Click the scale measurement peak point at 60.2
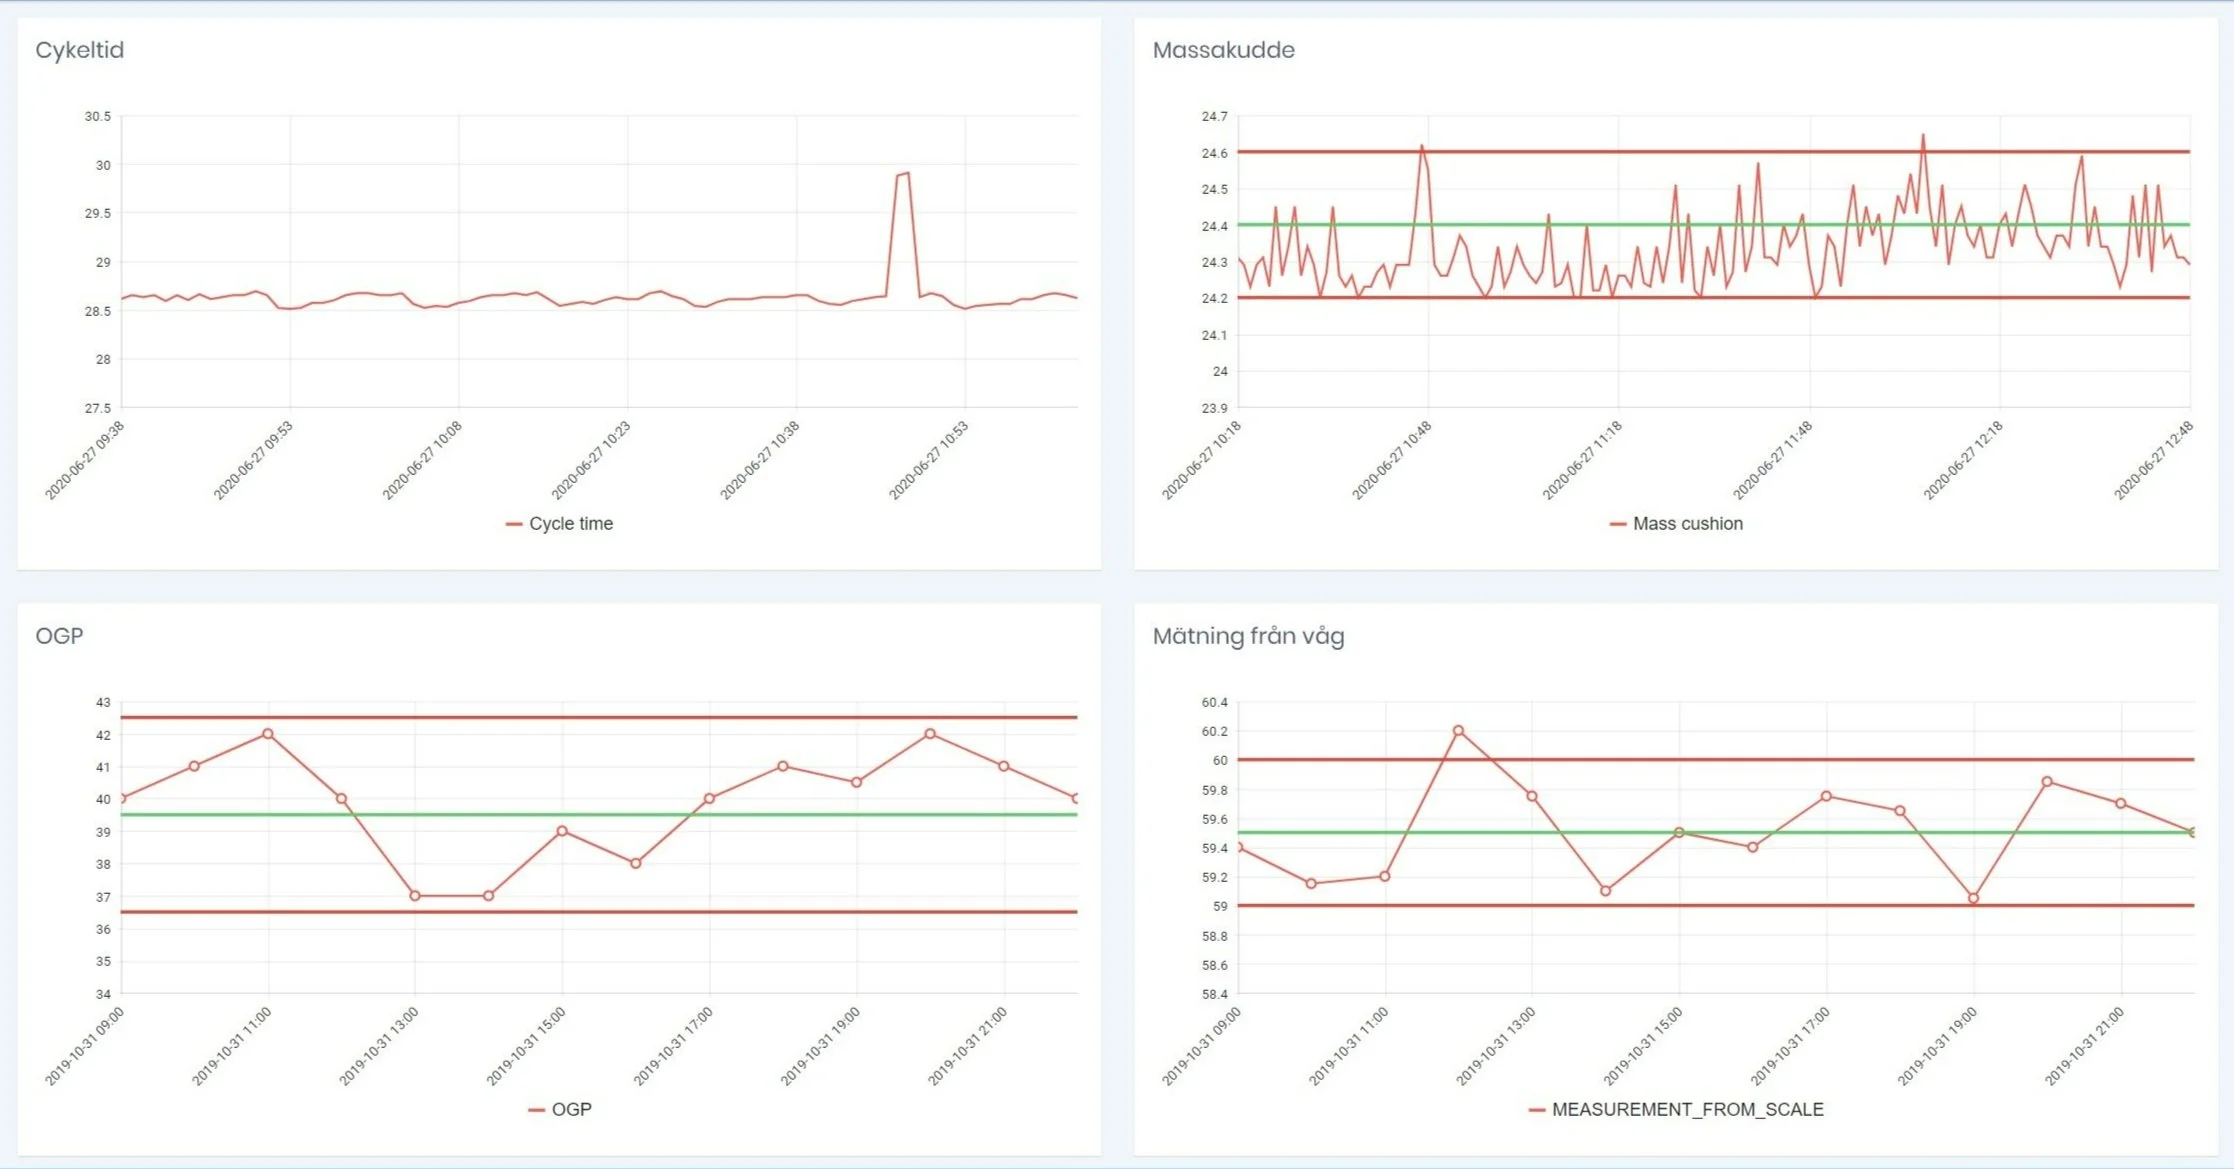The width and height of the screenshot is (2234, 1169). point(1458,731)
